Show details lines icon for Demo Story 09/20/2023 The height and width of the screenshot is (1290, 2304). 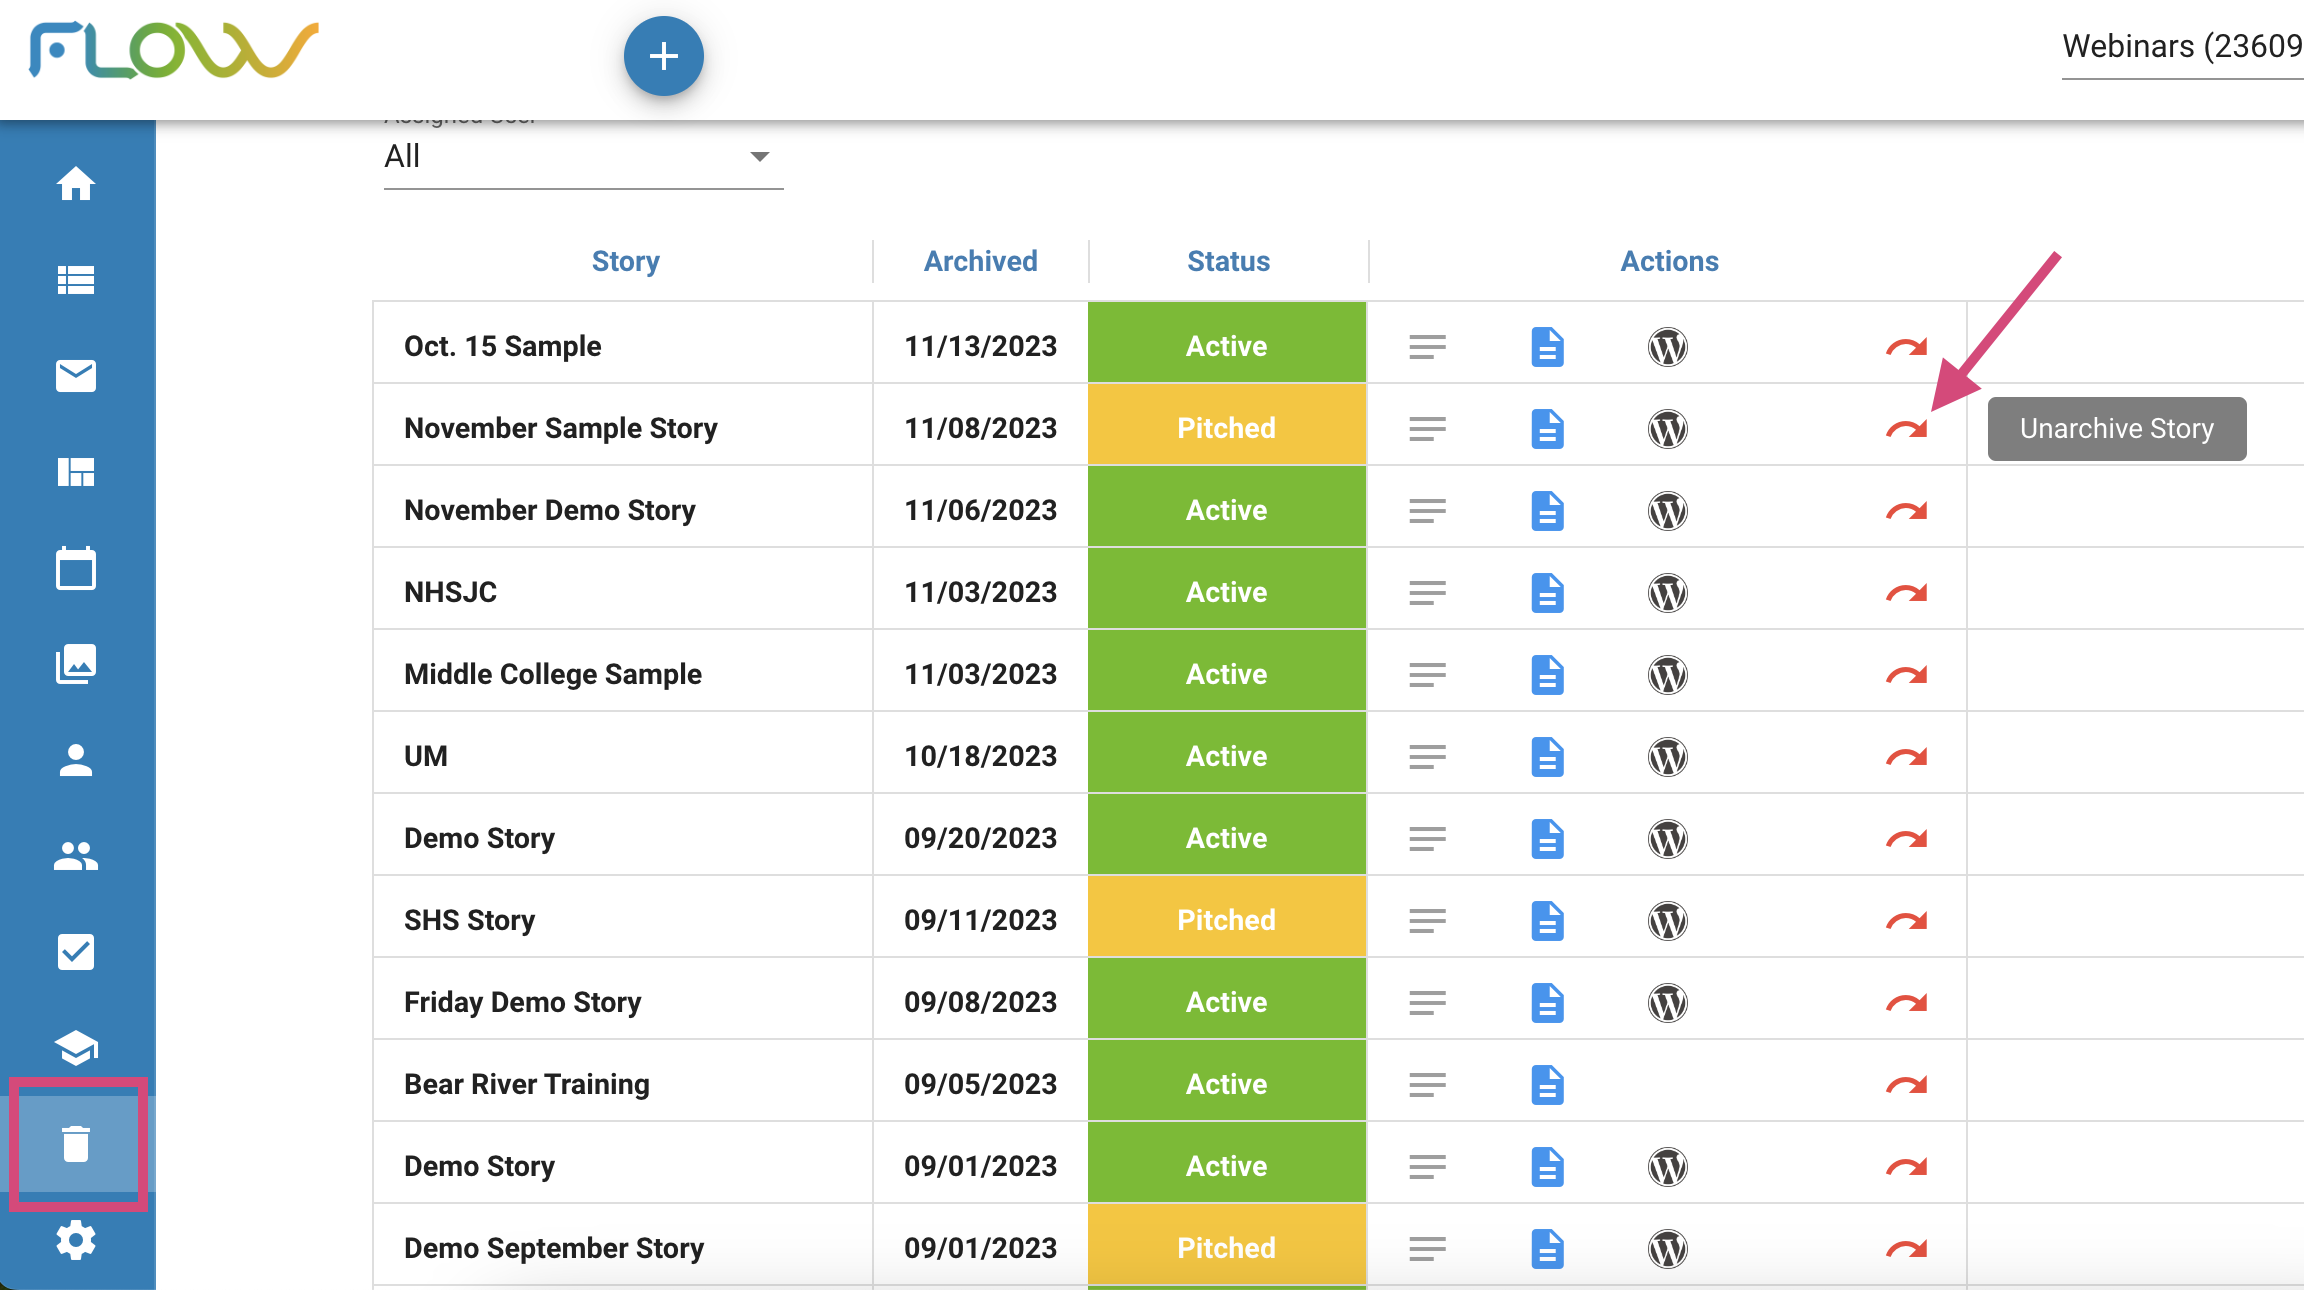click(x=1428, y=839)
